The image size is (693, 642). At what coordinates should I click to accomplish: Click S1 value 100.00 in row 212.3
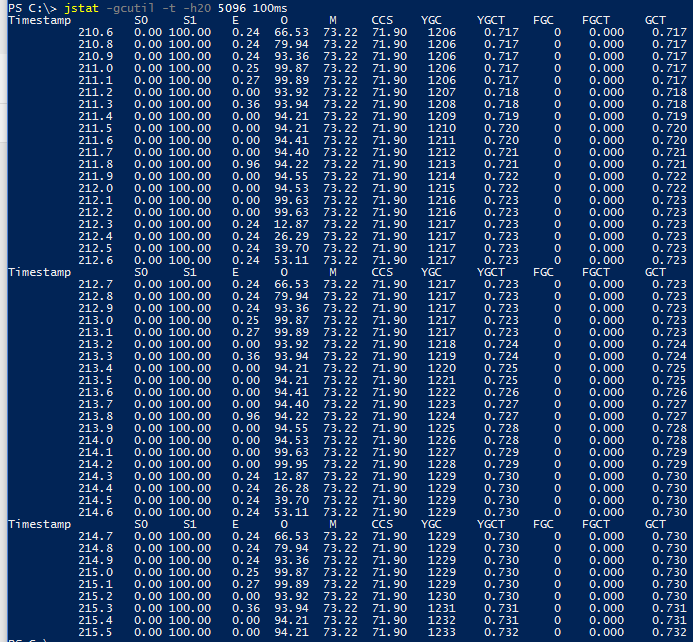[190, 224]
